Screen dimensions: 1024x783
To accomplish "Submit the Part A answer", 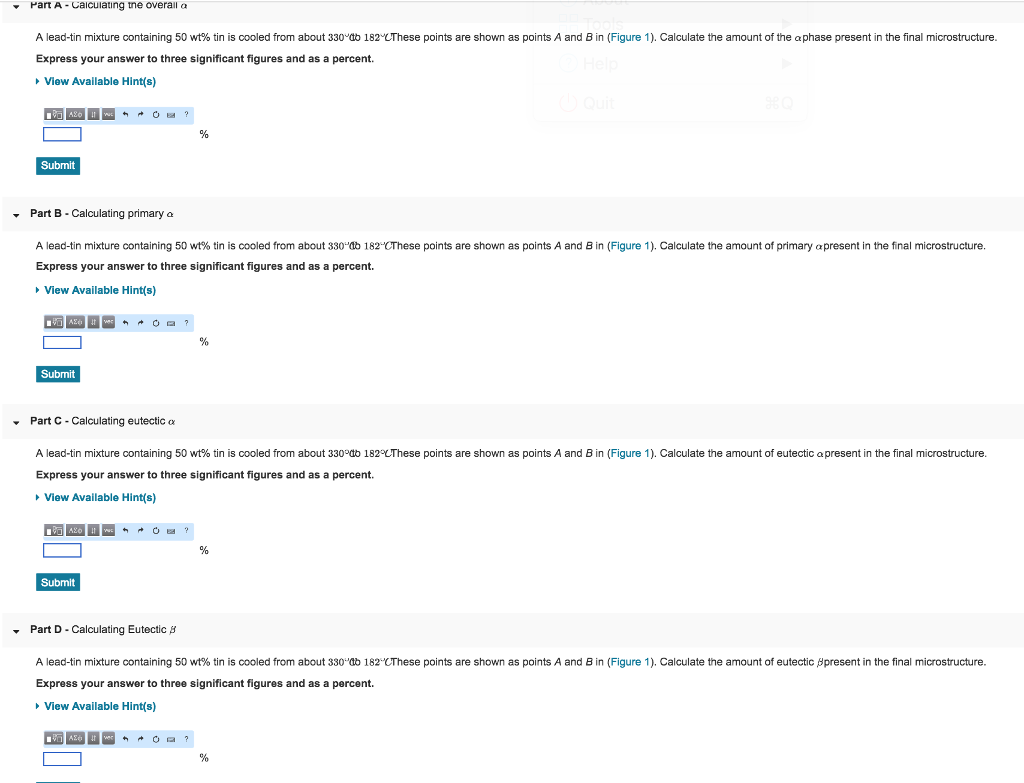I will [x=57, y=165].
